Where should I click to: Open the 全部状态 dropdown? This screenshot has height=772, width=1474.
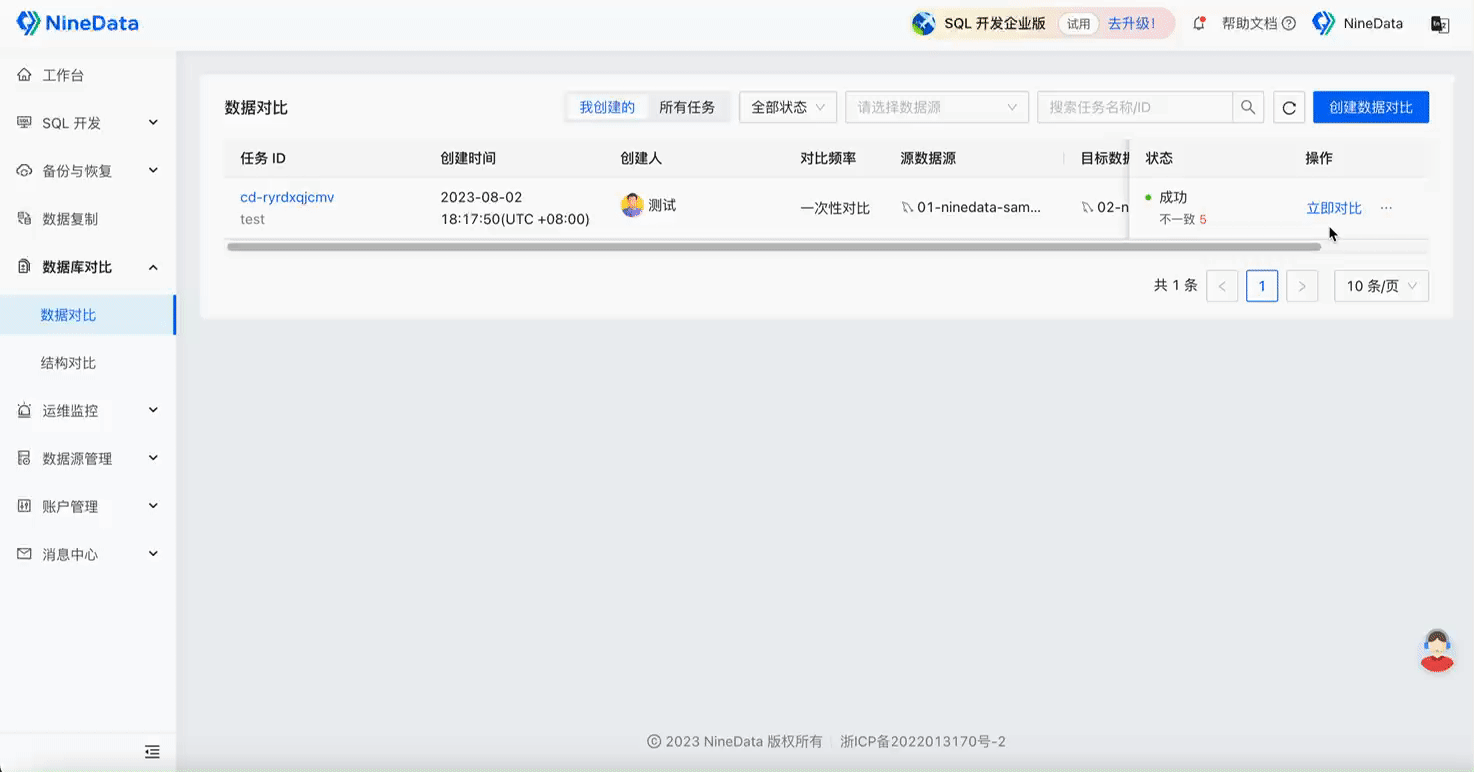787,107
